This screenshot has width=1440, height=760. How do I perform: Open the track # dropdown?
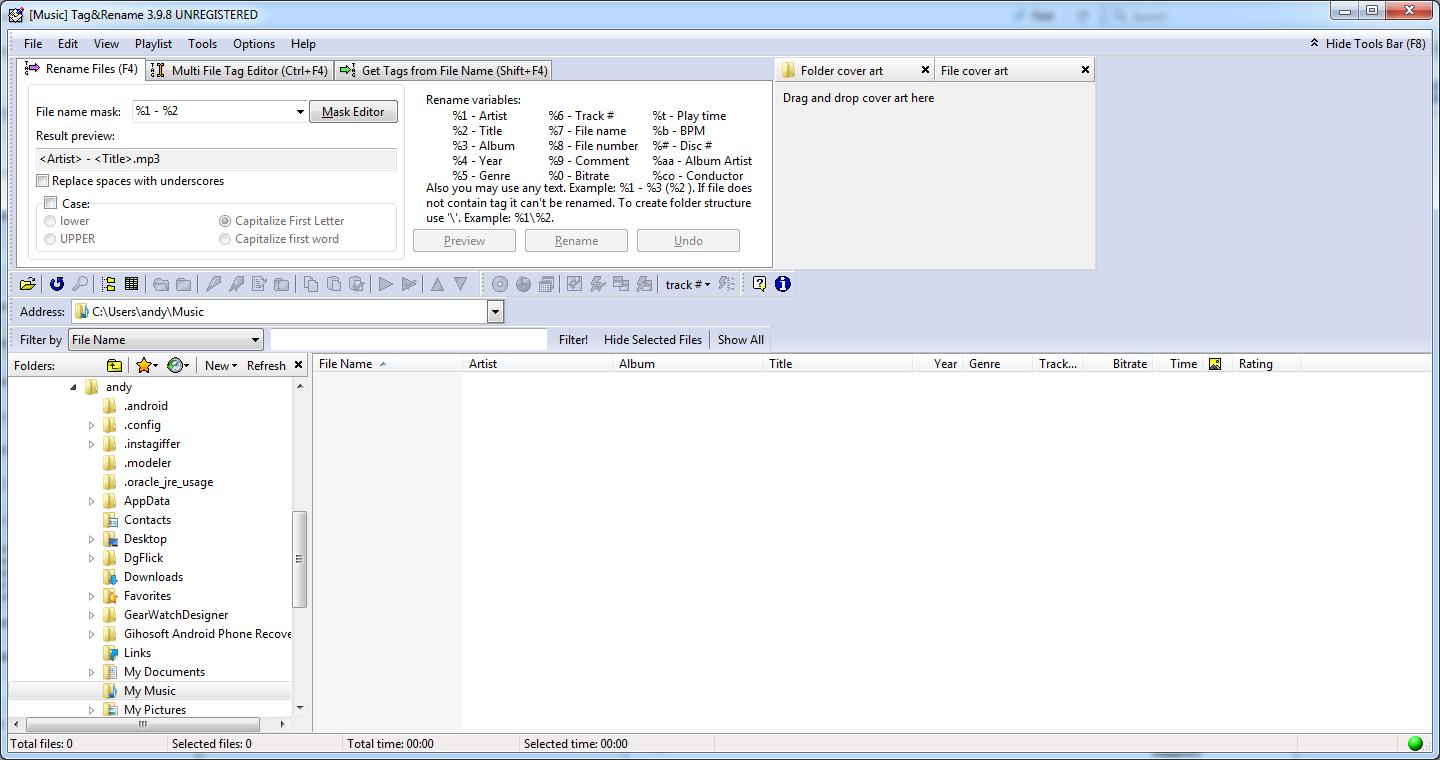click(687, 284)
